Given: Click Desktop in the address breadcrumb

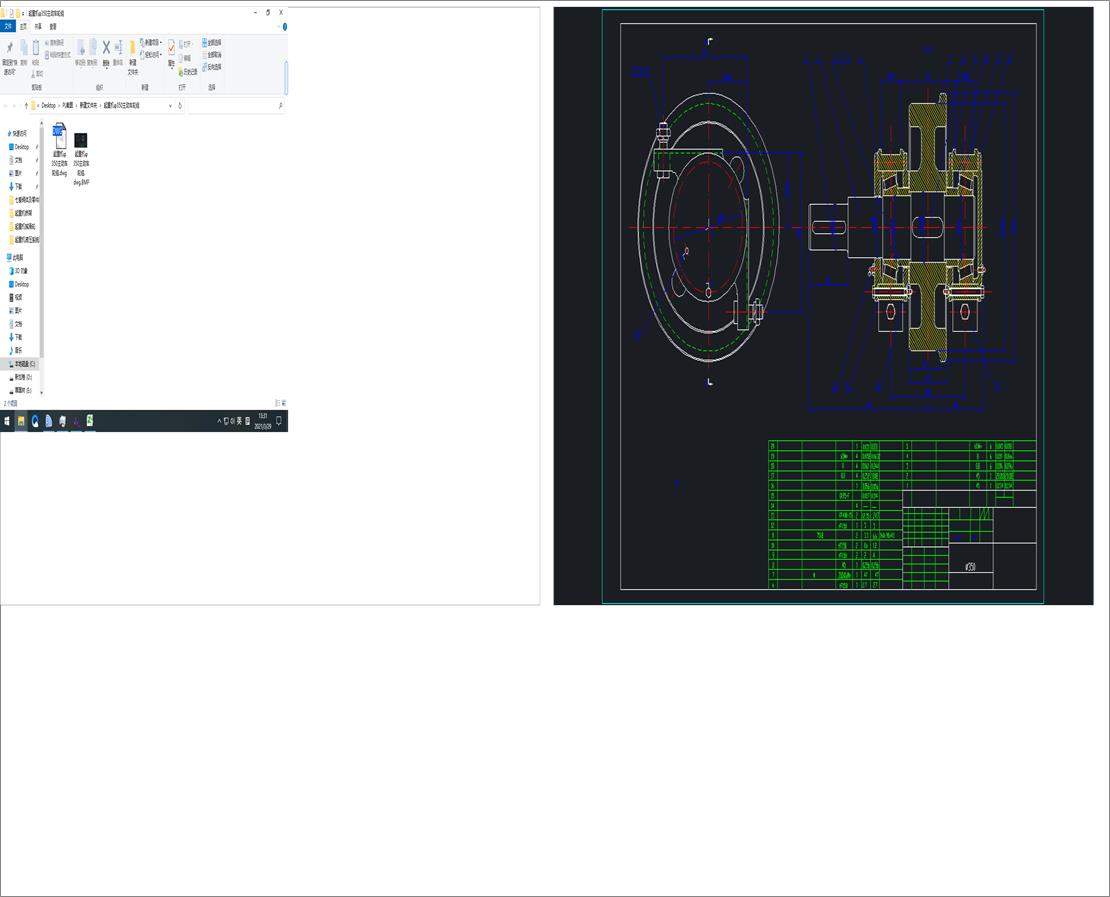Looking at the screenshot, I should pyautogui.click(x=48, y=105).
